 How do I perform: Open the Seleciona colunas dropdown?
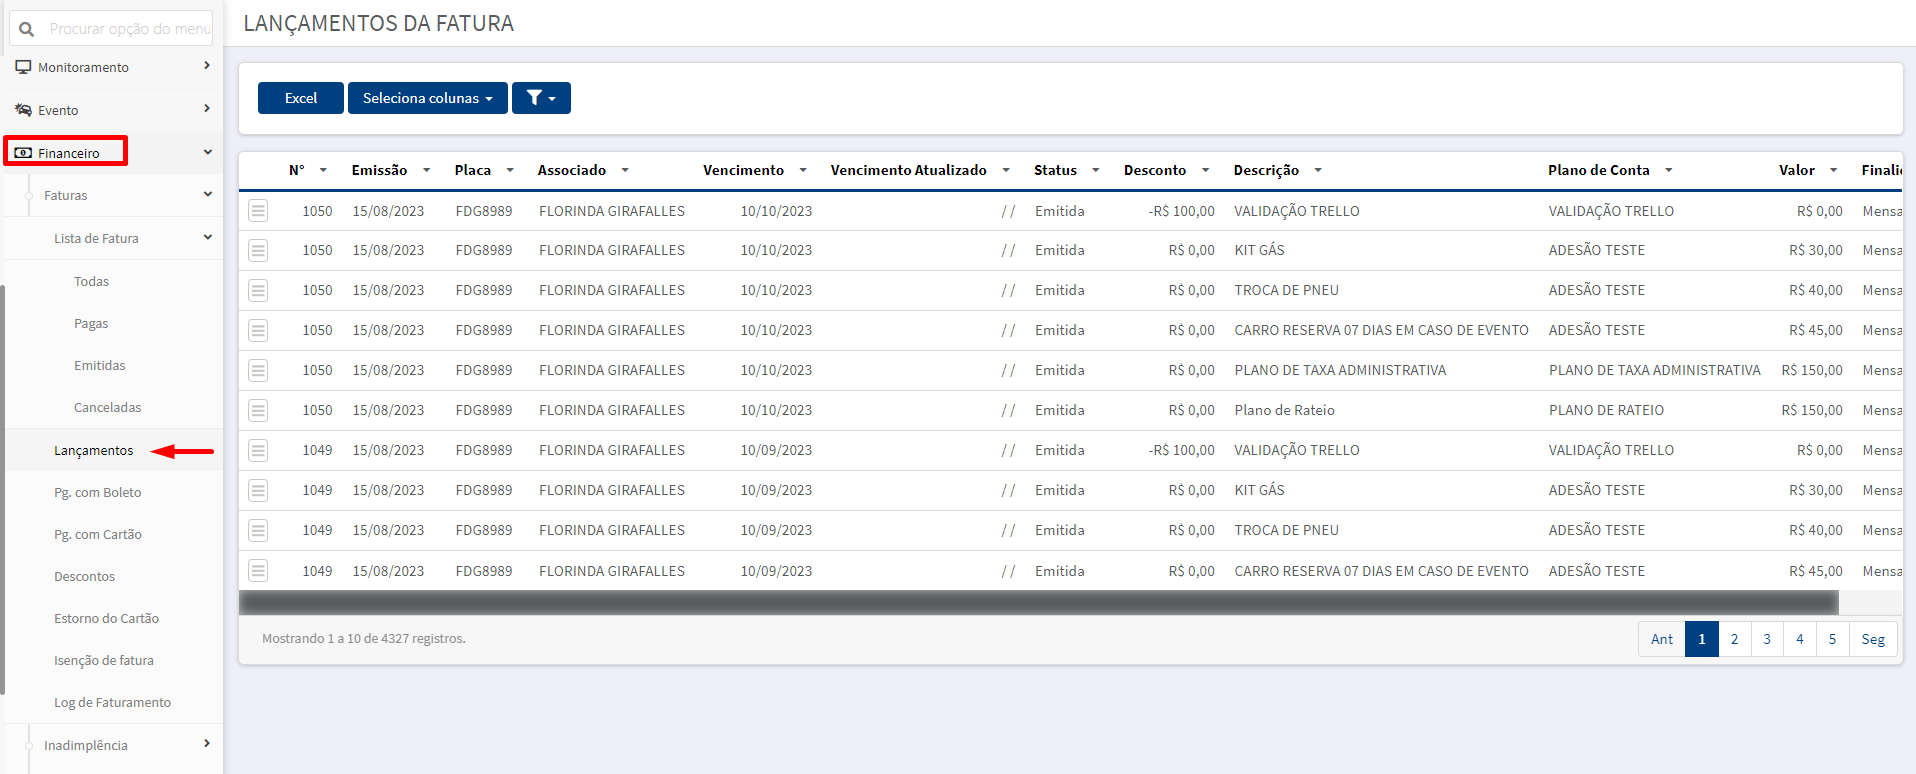428,98
